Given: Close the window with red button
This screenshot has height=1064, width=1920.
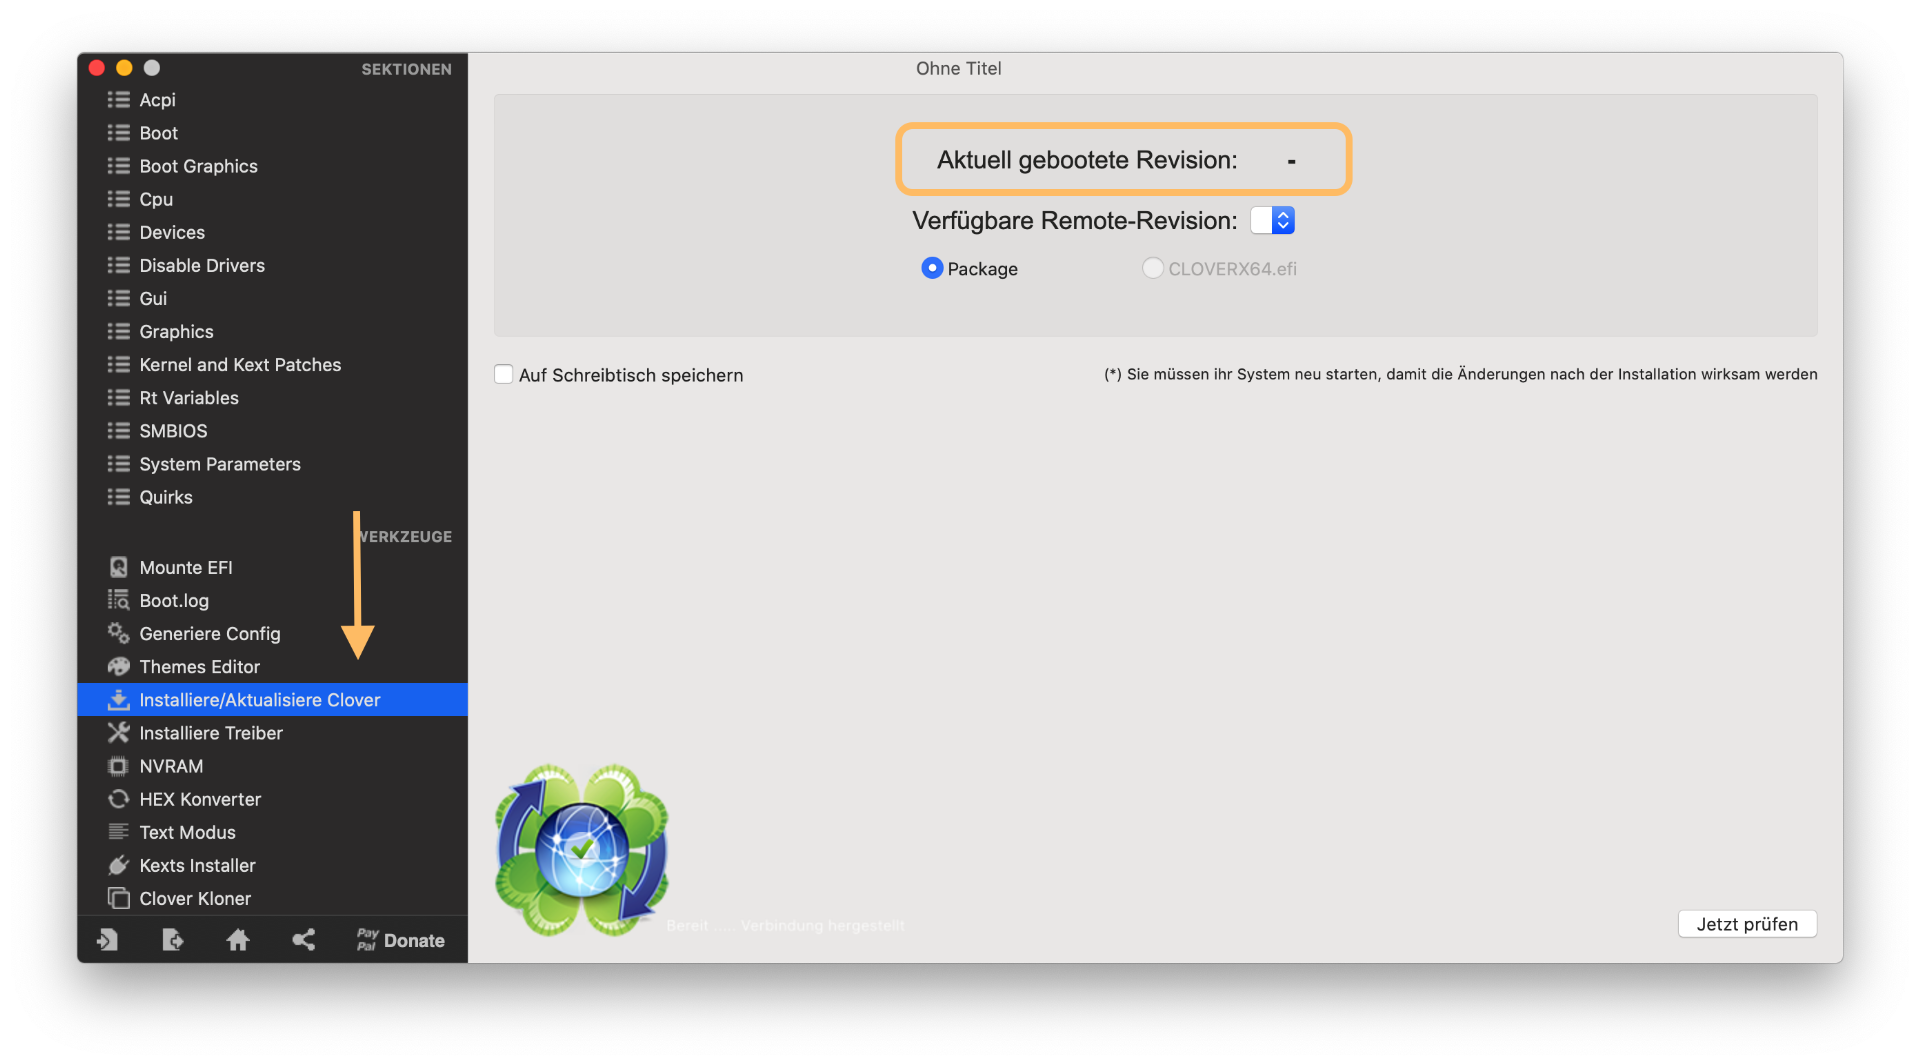Looking at the screenshot, I should point(97,68).
